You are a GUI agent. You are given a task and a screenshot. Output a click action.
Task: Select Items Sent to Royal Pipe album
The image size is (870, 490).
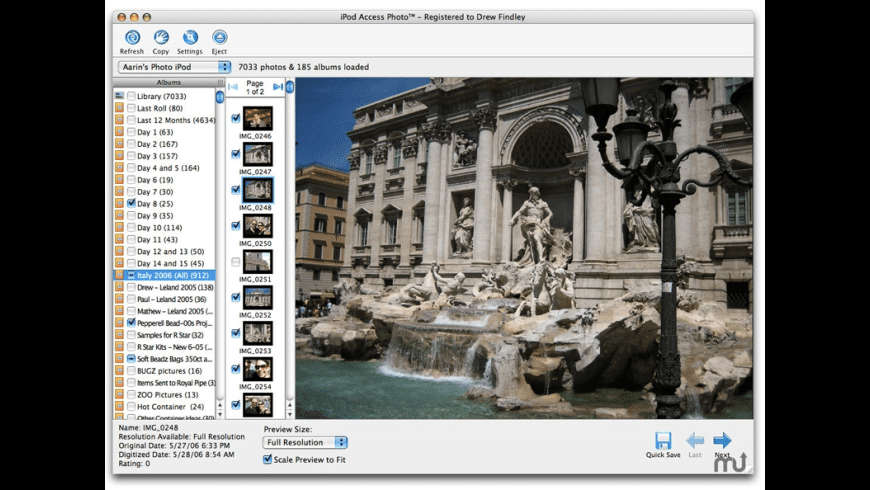pyautogui.click(x=176, y=382)
